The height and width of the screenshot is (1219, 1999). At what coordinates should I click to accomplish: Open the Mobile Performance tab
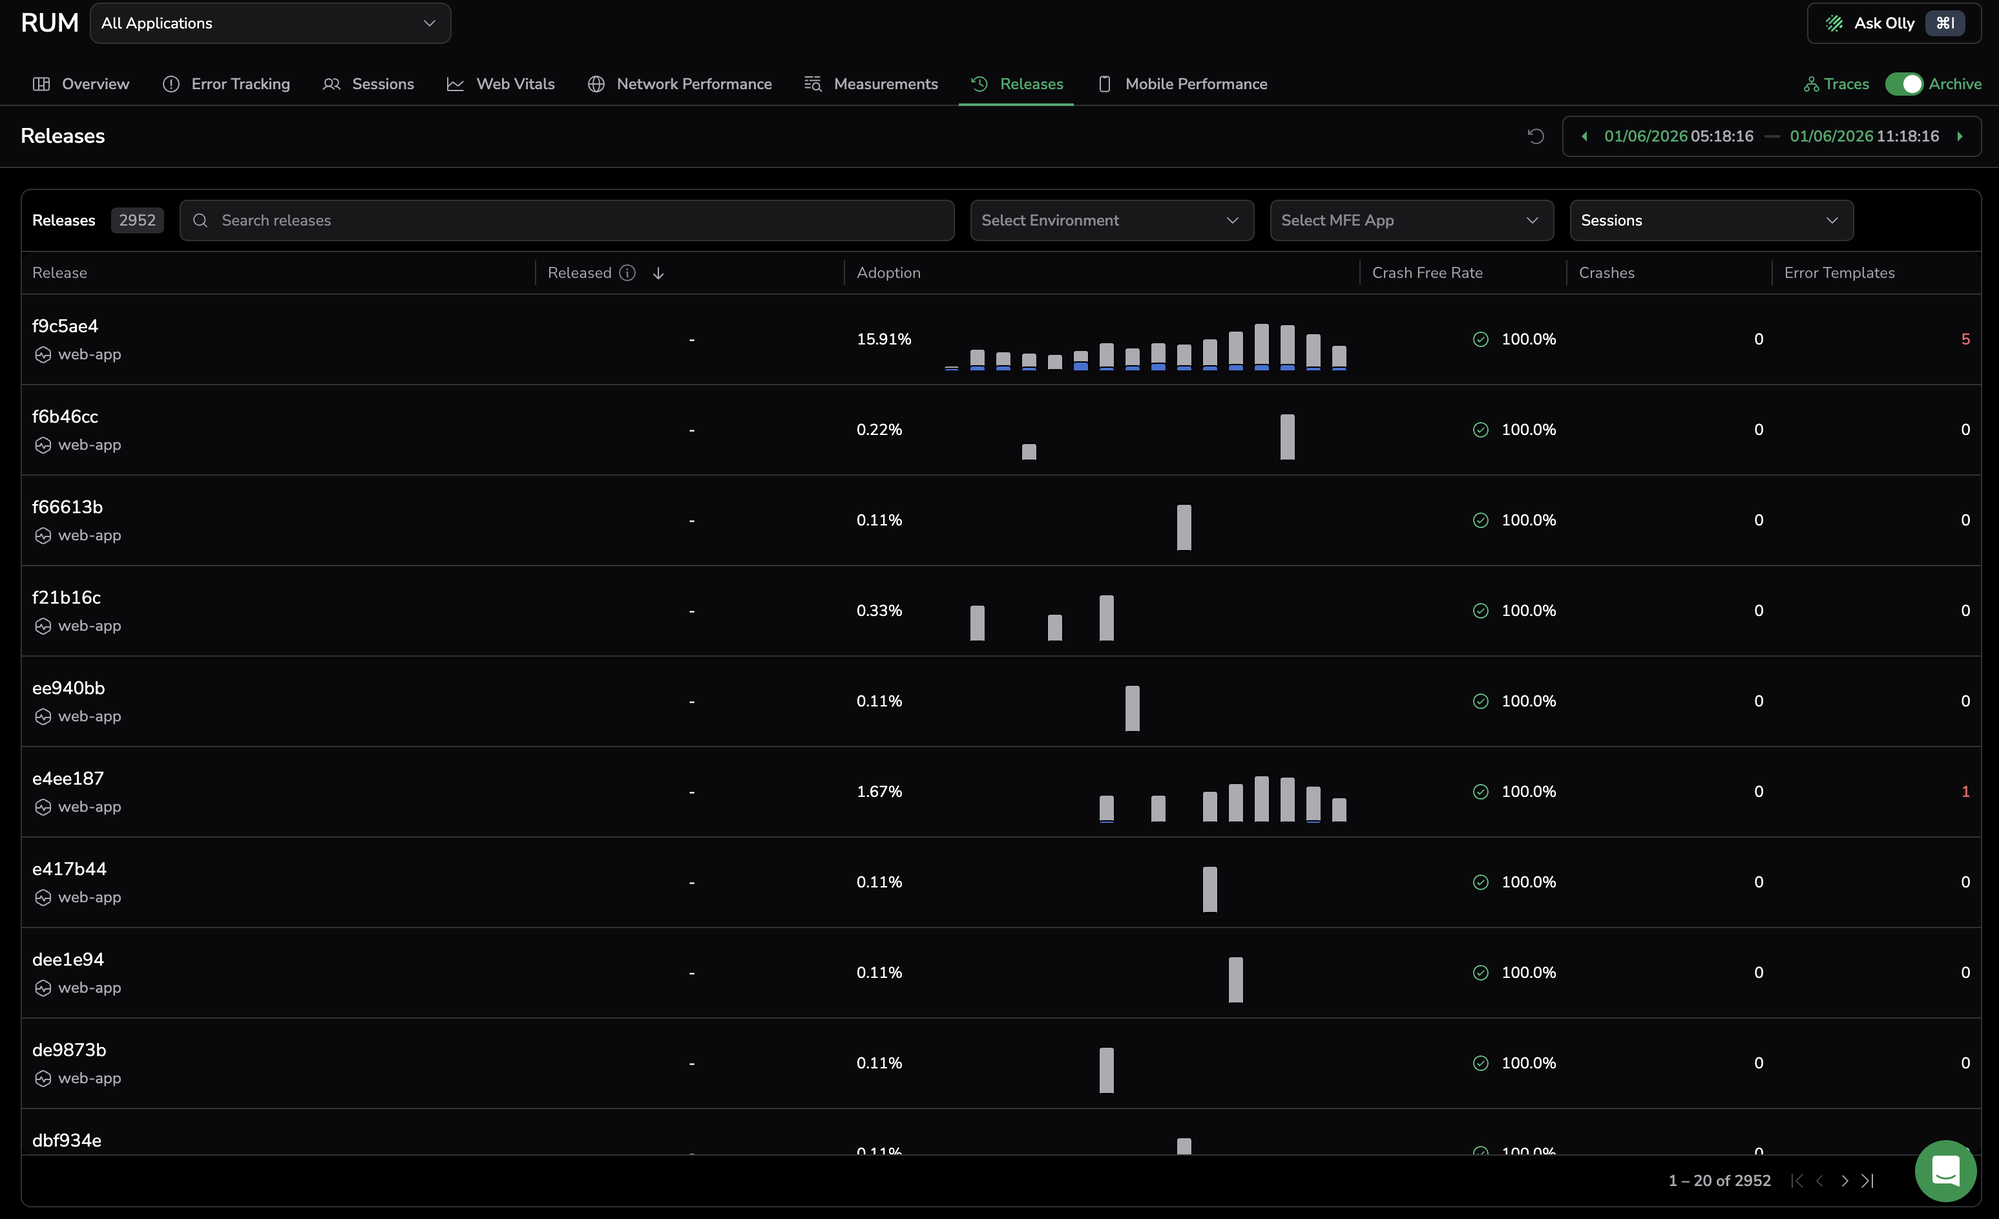pyautogui.click(x=1182, y=84)
